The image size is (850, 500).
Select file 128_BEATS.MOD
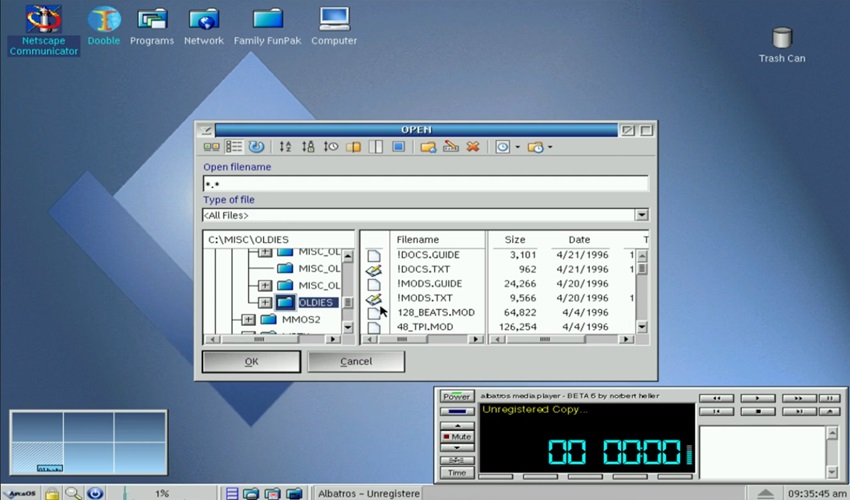coord(436,312)
